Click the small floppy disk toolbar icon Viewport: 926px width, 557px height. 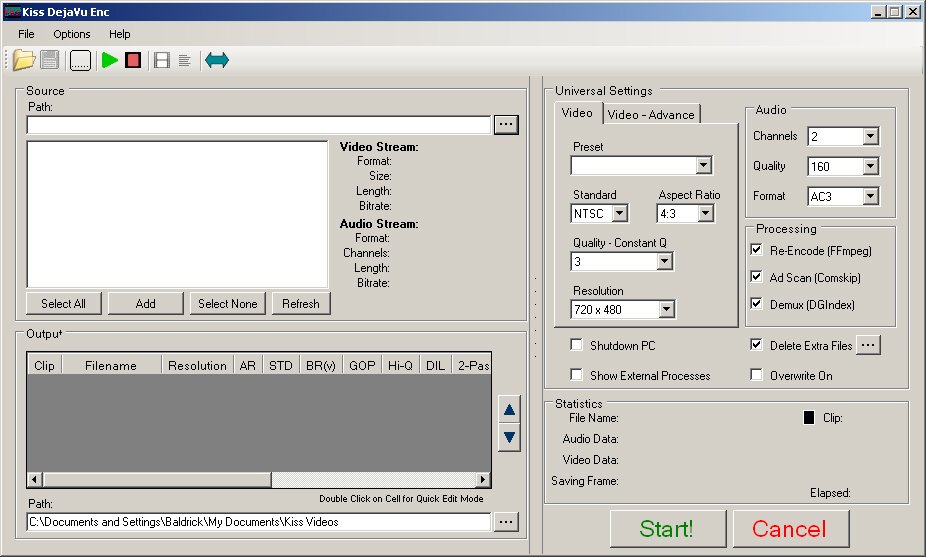tap(162, 60)
